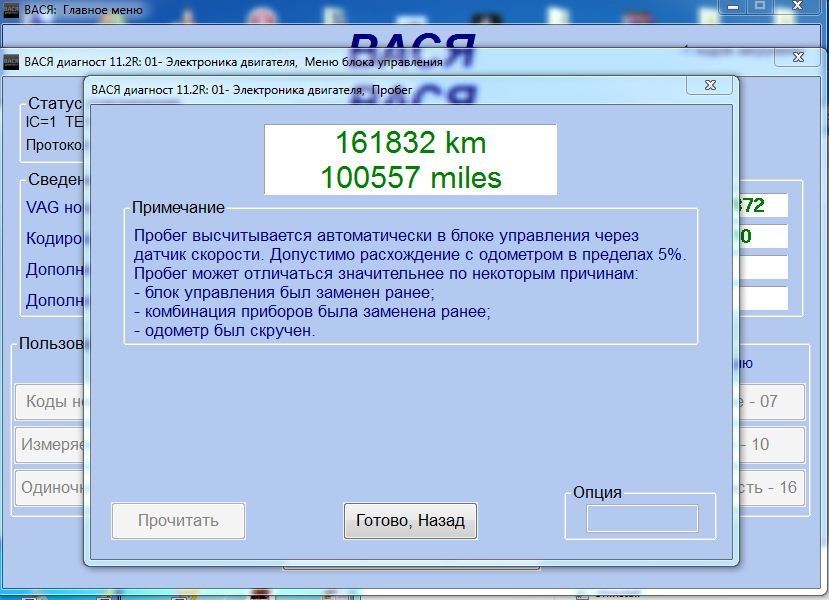Click the Меню блока управления title bar icon
Screen dimensions: 829x600
click(x=11, y=62)
